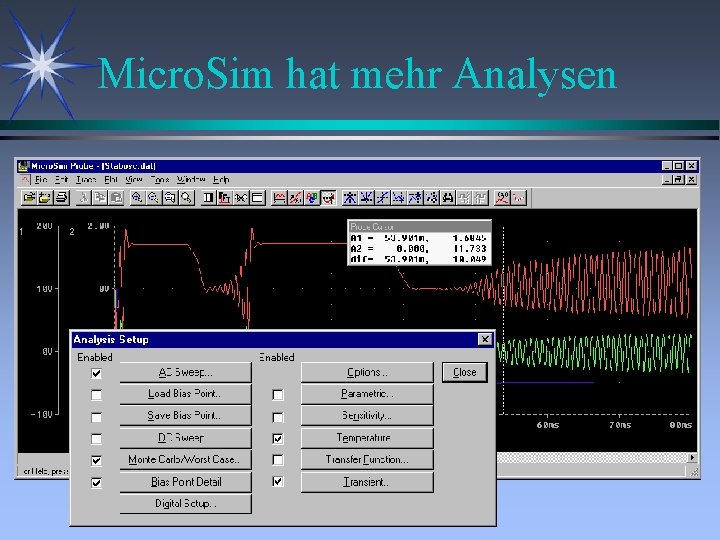Open the View menu
Image resolution: width=720 pixels, height=540 pixels.
tap(134, 180)
